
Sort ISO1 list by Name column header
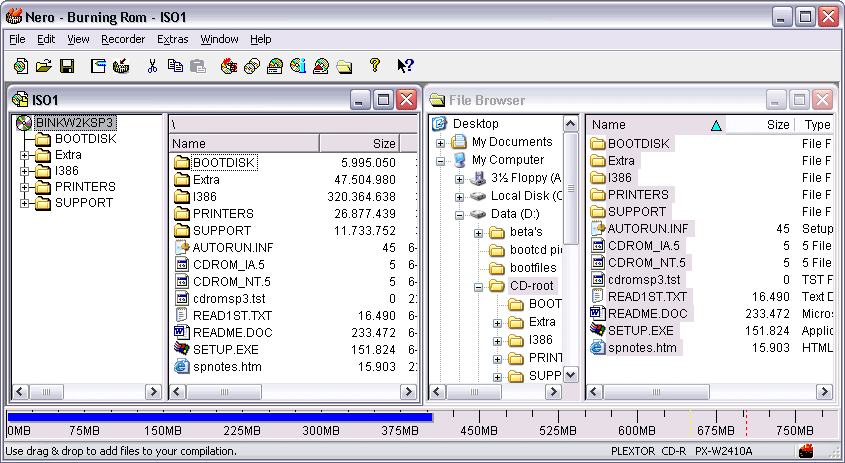tap(245, 143)
